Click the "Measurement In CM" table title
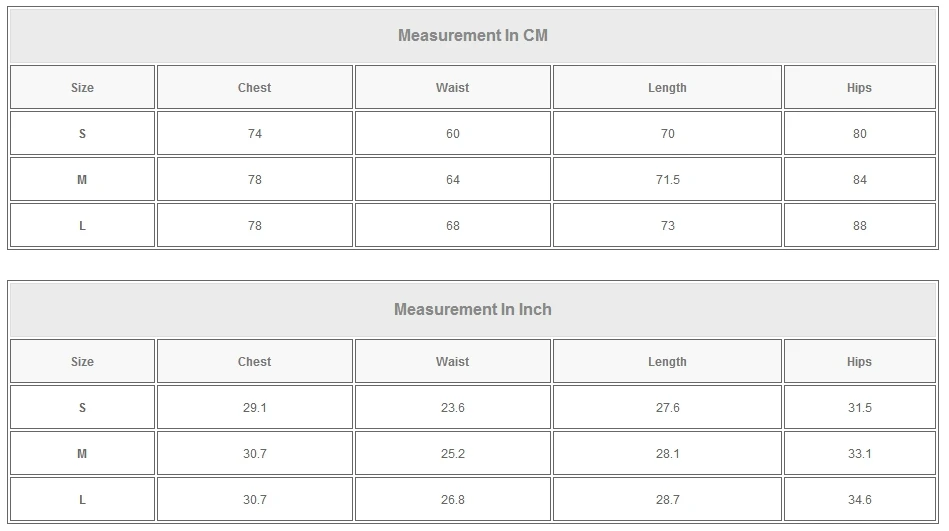This screenshot has width=949, height=531. coord(473,36)
